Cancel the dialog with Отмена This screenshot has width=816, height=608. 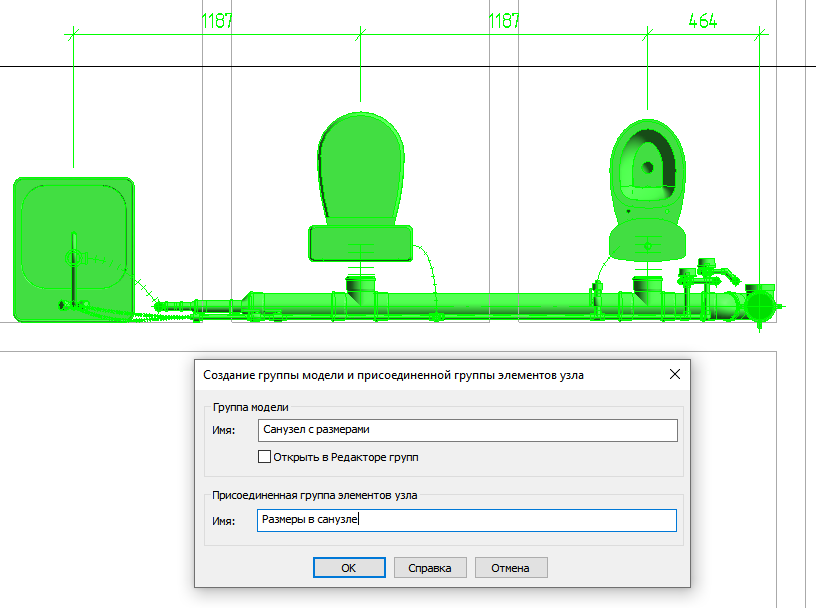(511, 567)
